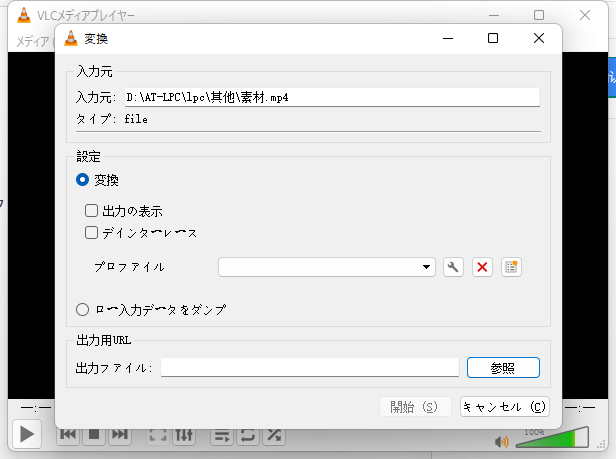Click the 参照 browse button

tap(503, 368)
